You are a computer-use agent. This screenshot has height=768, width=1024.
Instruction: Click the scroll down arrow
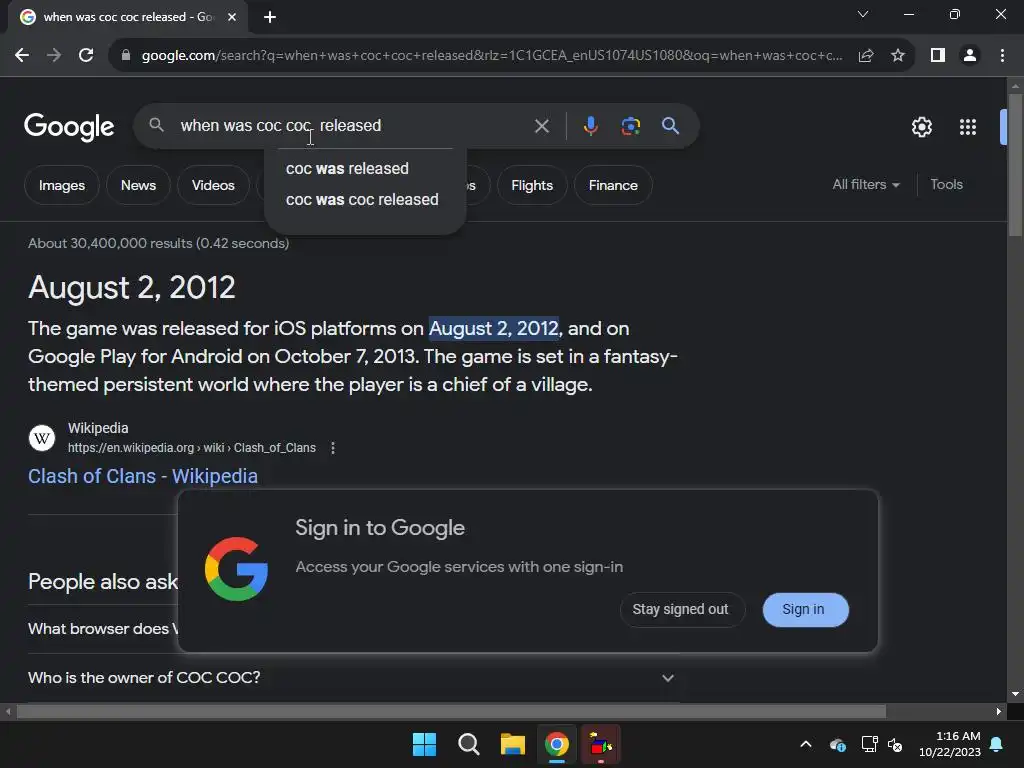point(1015,694)
